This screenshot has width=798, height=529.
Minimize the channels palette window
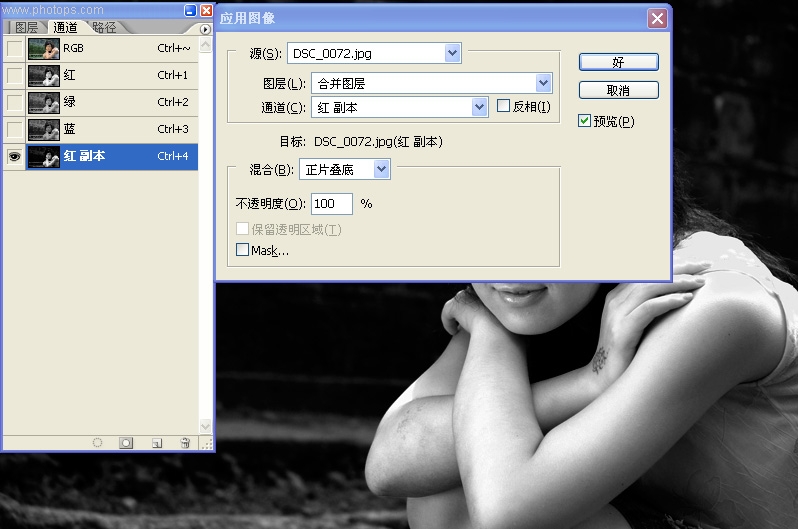coord(190,10)
